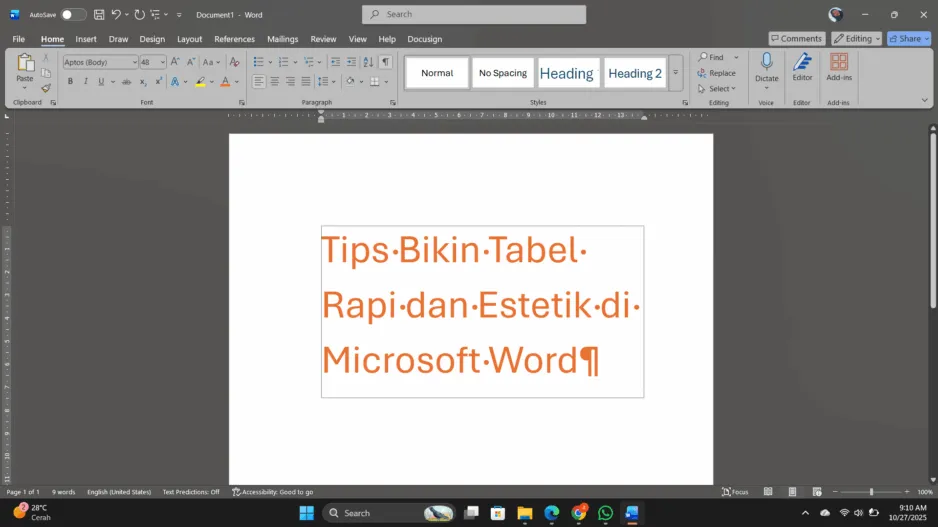938x527 pixels.
Task: Click the vertical scrollbar thumb
Action: click(933, 221)
